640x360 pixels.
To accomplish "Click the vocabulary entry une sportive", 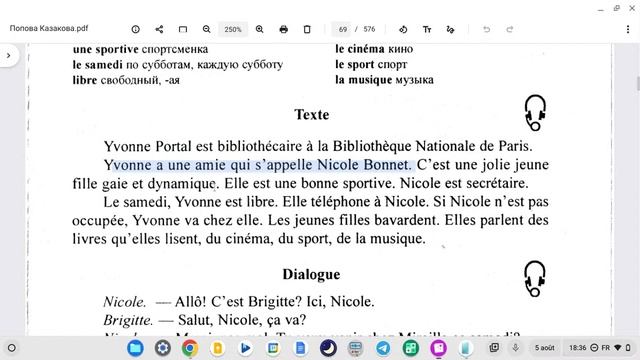I will point(140,49).
